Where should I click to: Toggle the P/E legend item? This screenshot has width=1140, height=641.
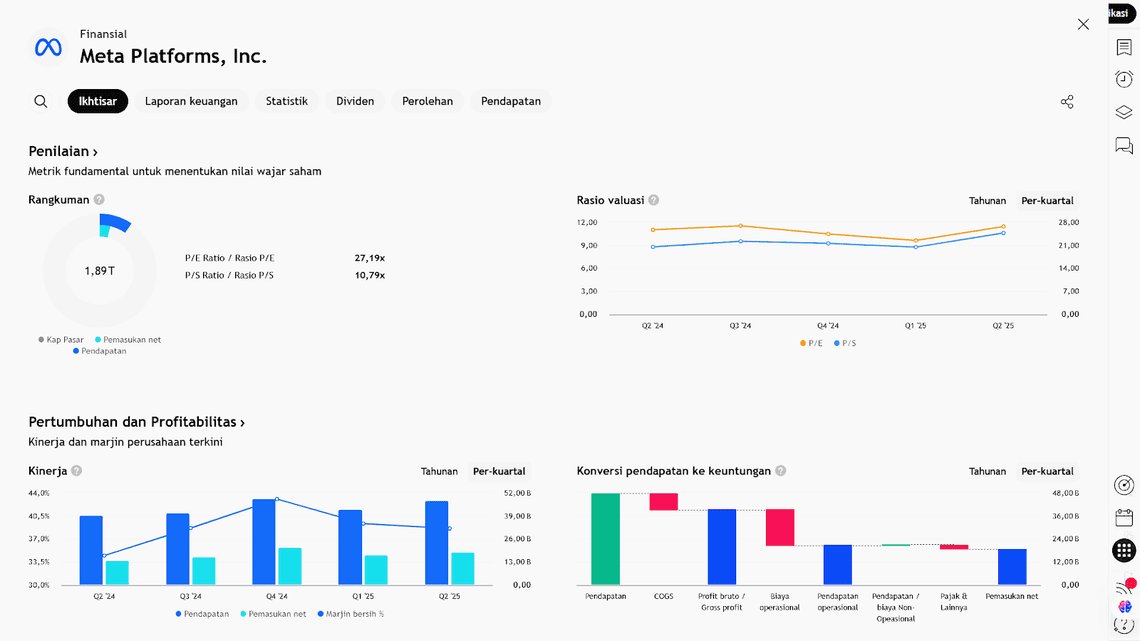pyautogui.click(x=811, y=343)
